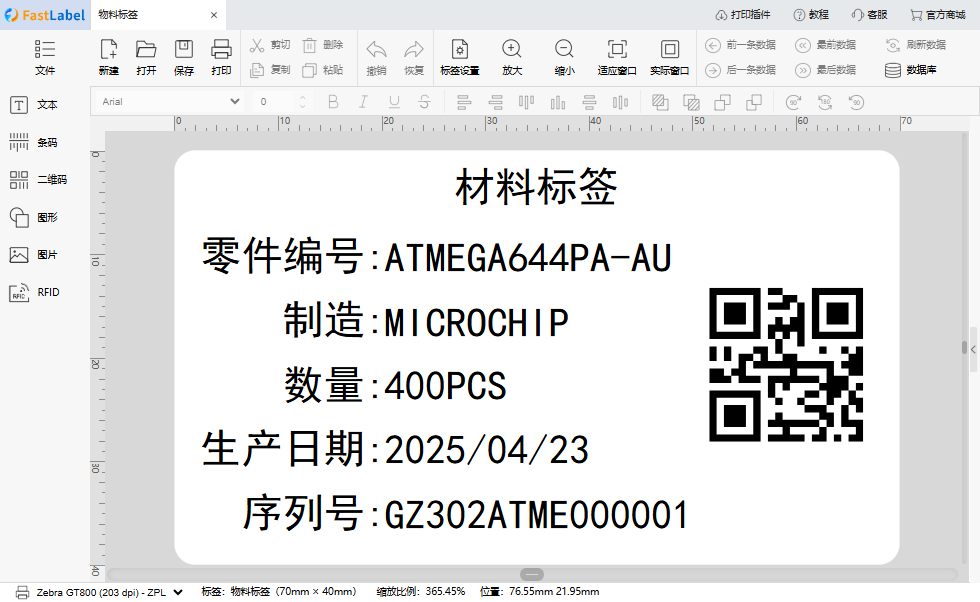This screenshot has height=602, width=980.
Task: Fit label to window with 适应窗口
Action: 617,57
